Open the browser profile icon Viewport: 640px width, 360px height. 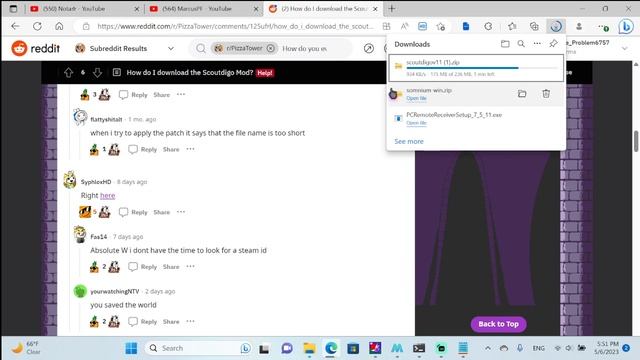pyautogui.click(x=579, y=27)
